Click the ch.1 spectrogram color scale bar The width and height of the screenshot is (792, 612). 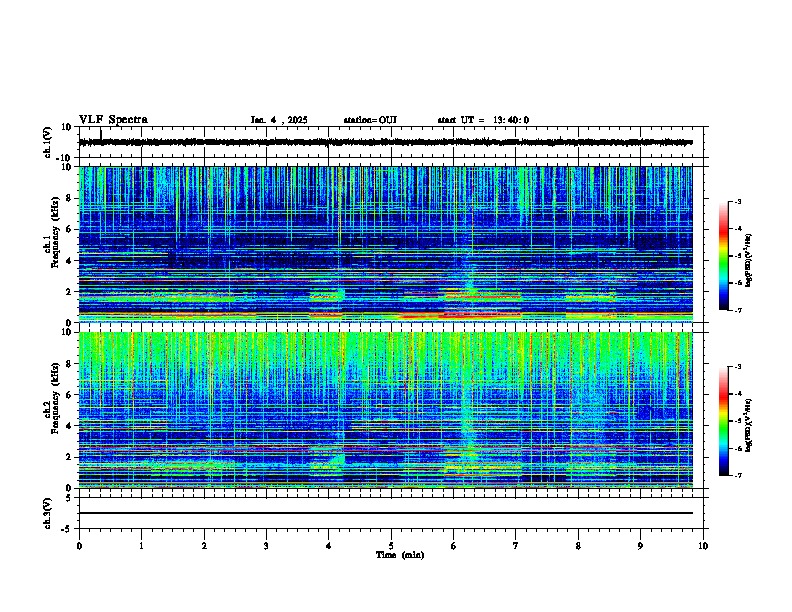pyautogui.click(x=723, y=256)
